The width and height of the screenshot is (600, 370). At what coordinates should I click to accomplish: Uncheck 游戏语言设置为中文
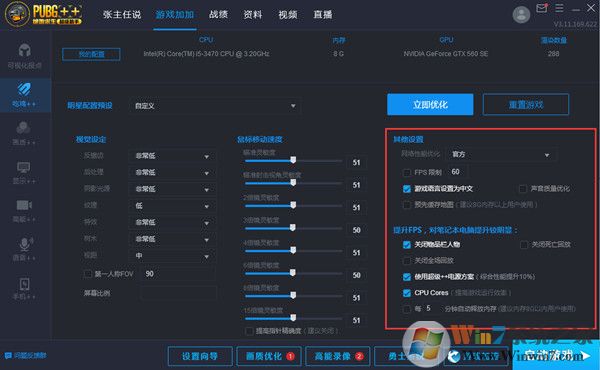click(x=407, y=189)
